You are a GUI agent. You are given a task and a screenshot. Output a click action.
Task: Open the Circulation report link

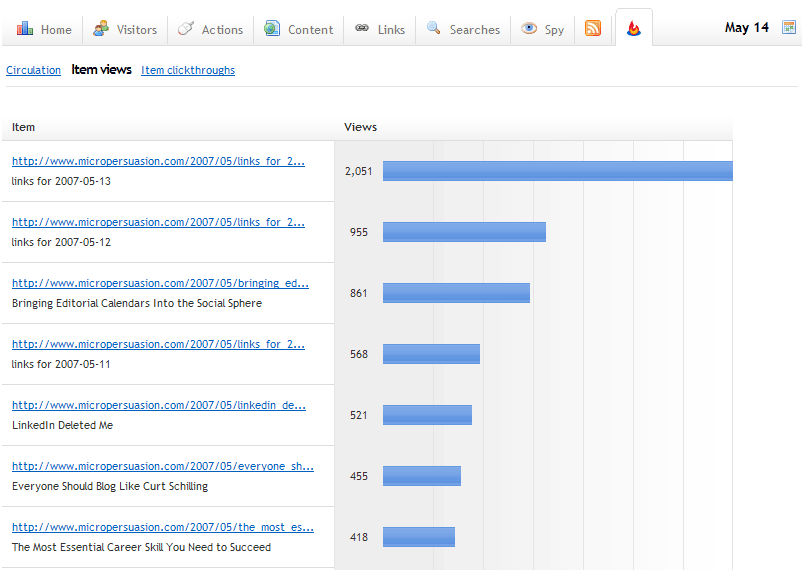(34, 70)
